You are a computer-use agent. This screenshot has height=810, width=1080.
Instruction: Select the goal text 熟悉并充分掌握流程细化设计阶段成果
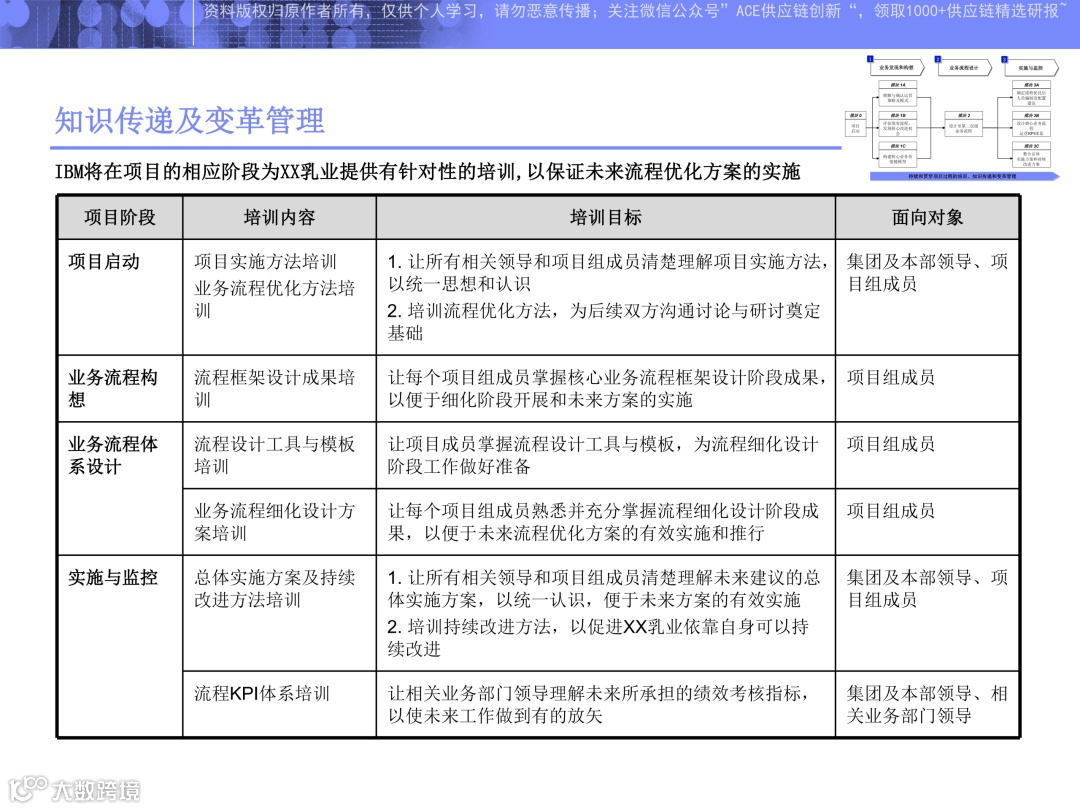pyautogui.click(x=603, y=522)
